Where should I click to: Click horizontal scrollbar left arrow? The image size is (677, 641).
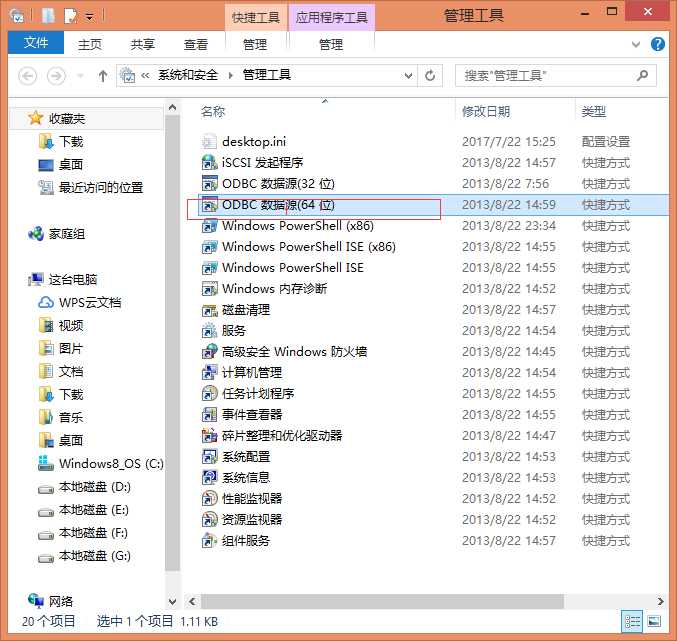192,601
